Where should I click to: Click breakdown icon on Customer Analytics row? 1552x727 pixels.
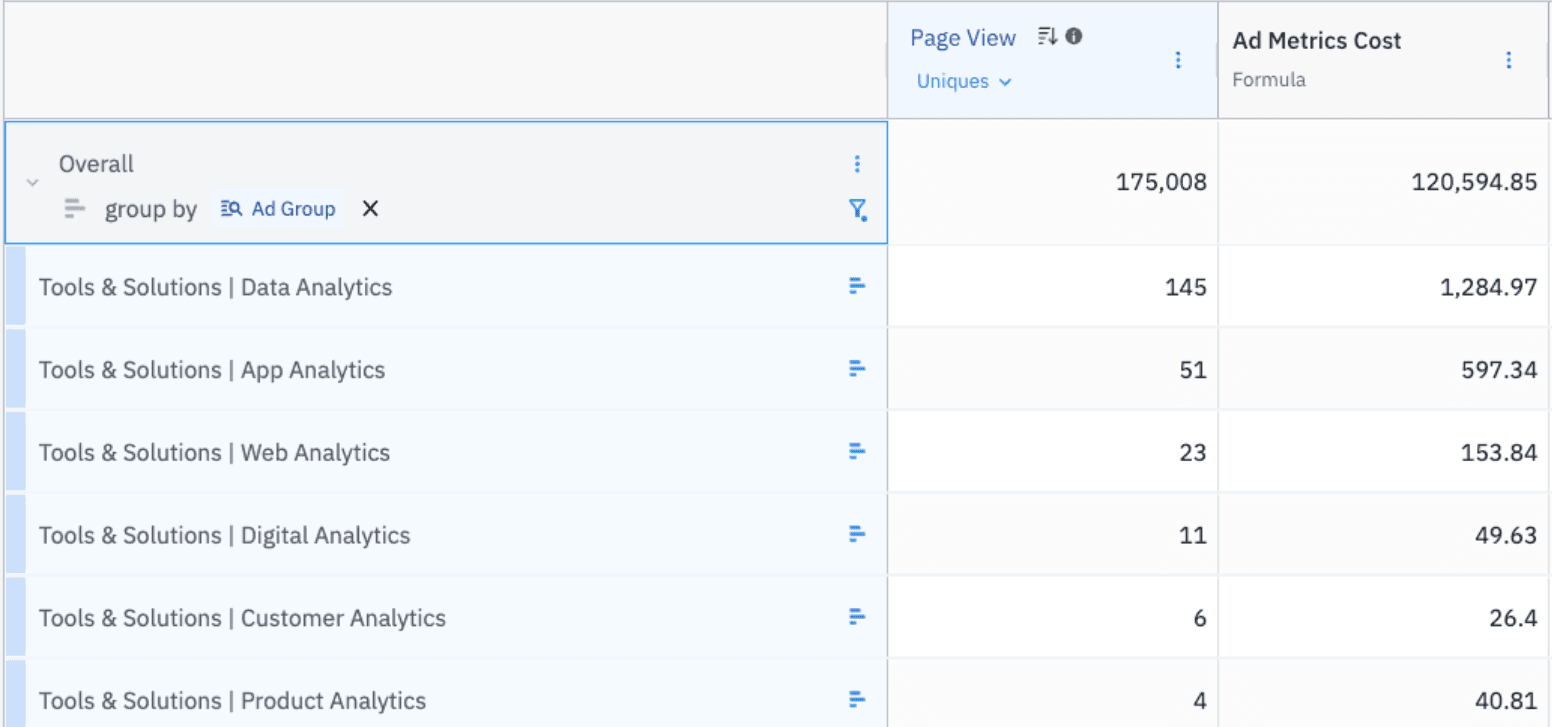click(x=858, y=617)
